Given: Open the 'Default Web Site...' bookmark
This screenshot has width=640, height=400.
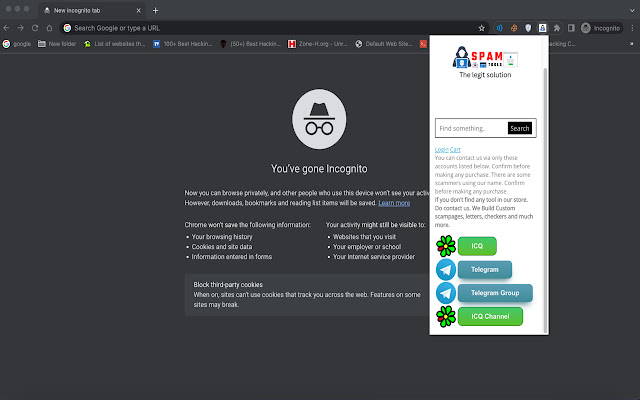Looking at the screenshot, I should click(384, 44).
